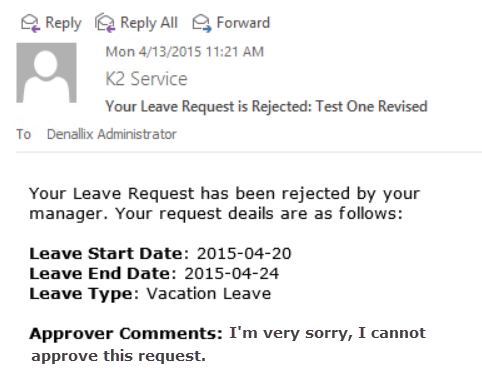Image resolution: width=482 pixels, height=390 pixels.
Task: Click the Leave Type bold label
Action: tap(82, 294)
